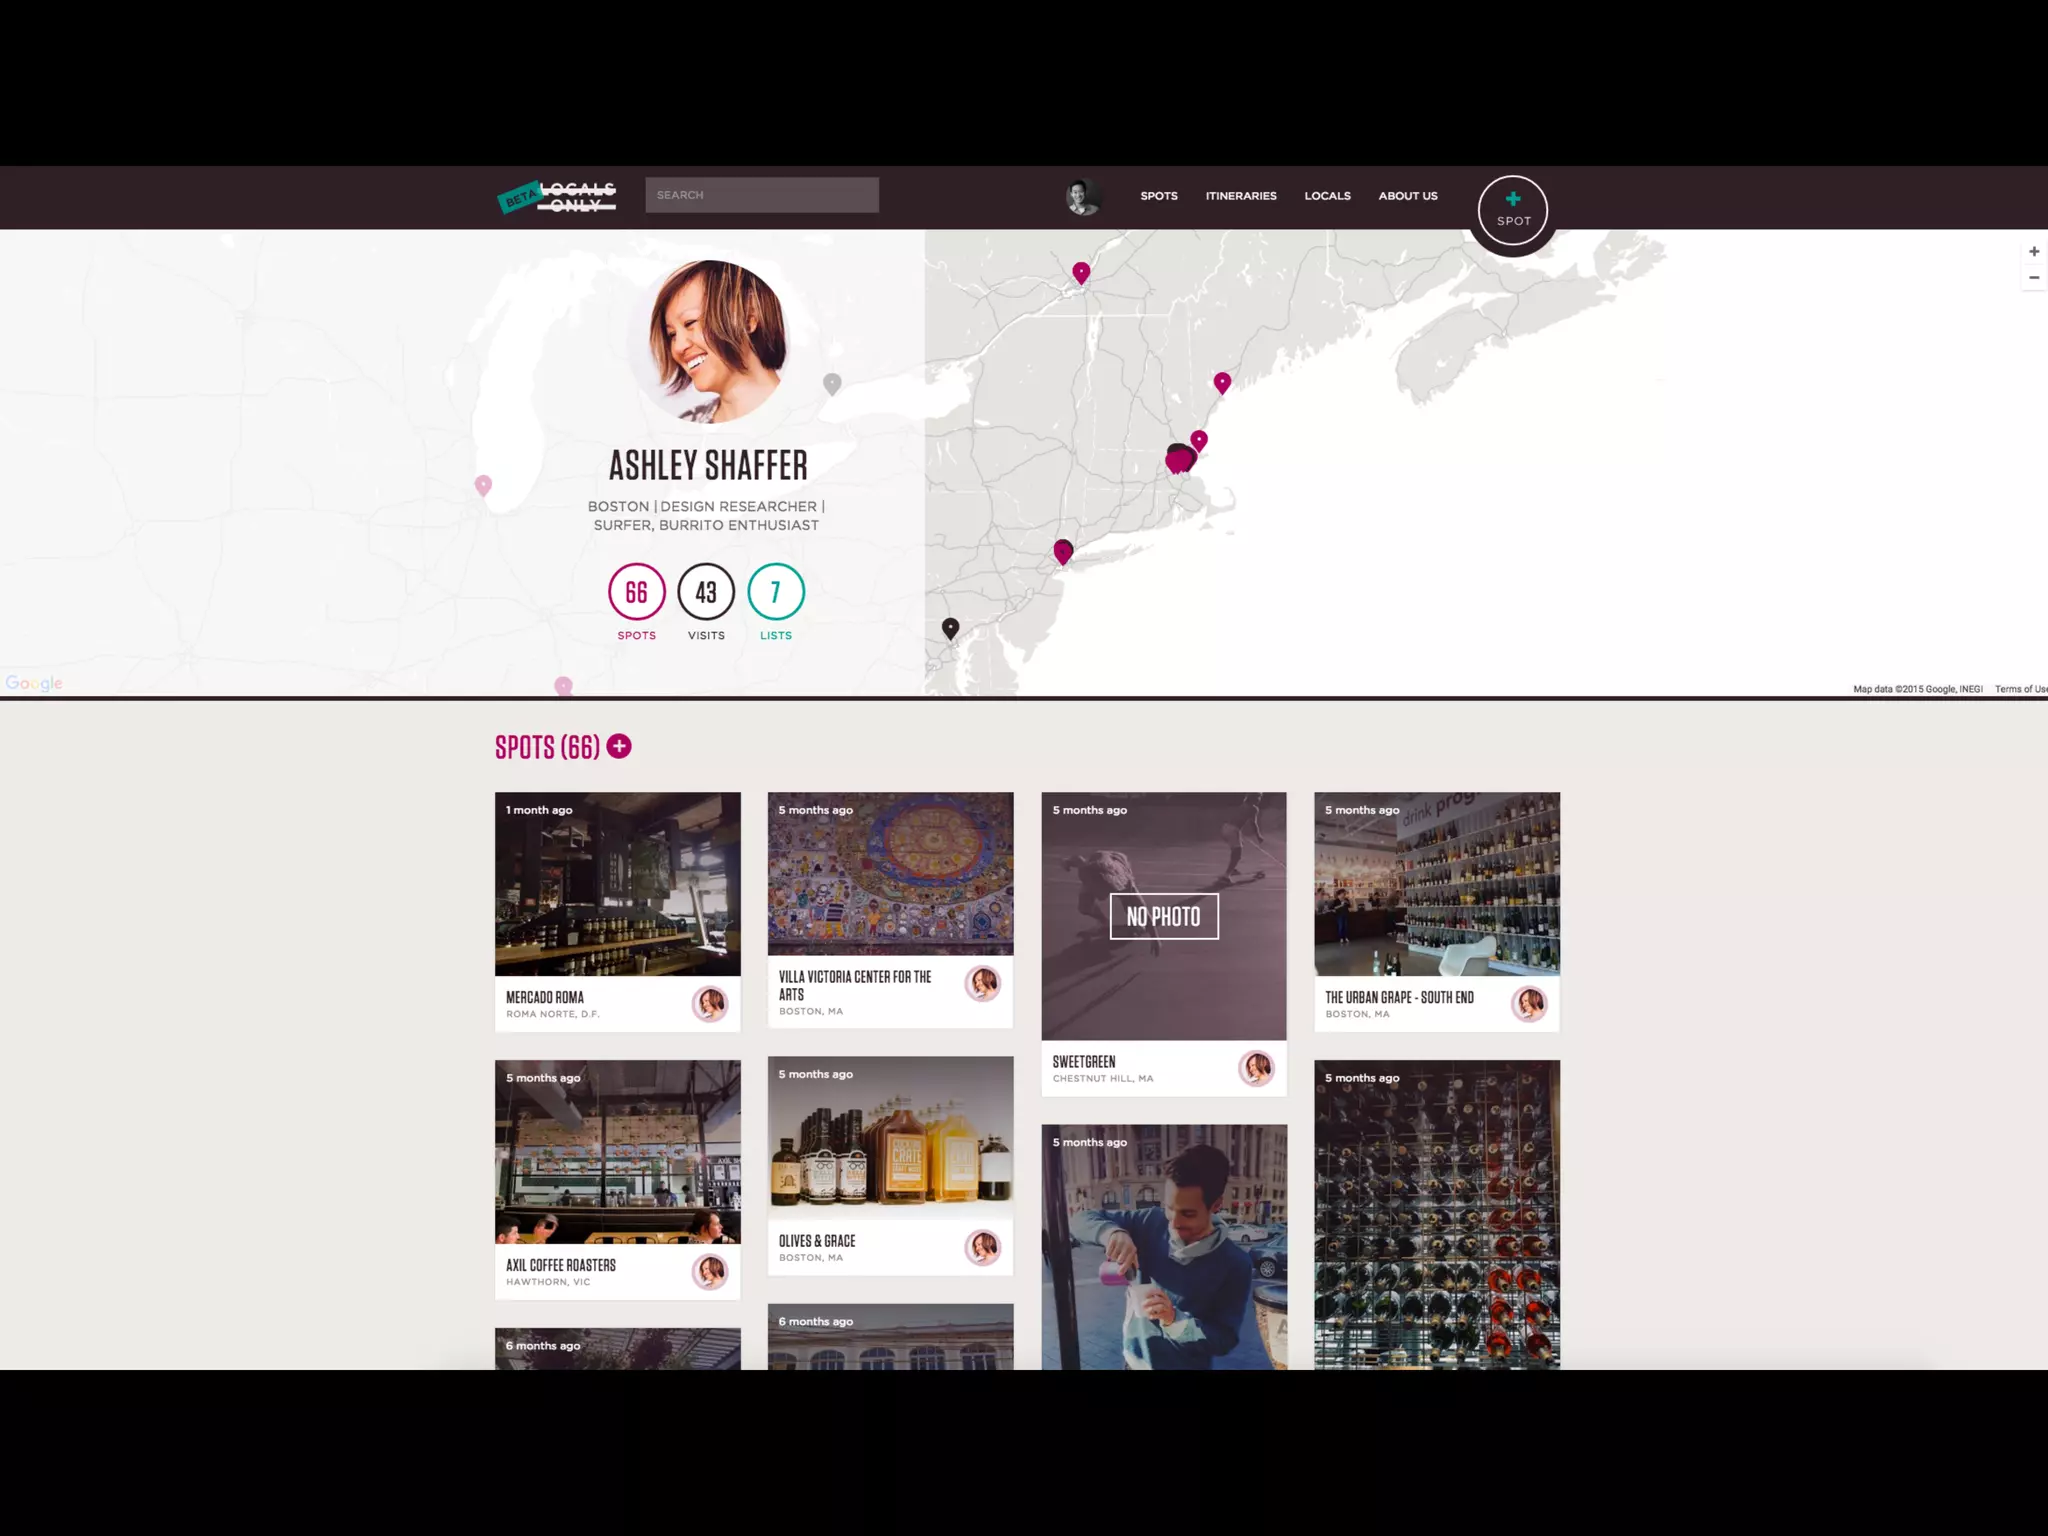Click the plus icon beside Spots (66)
Image resolution: width=2048 pixels, height=1536 pixels.
(619, 746)
